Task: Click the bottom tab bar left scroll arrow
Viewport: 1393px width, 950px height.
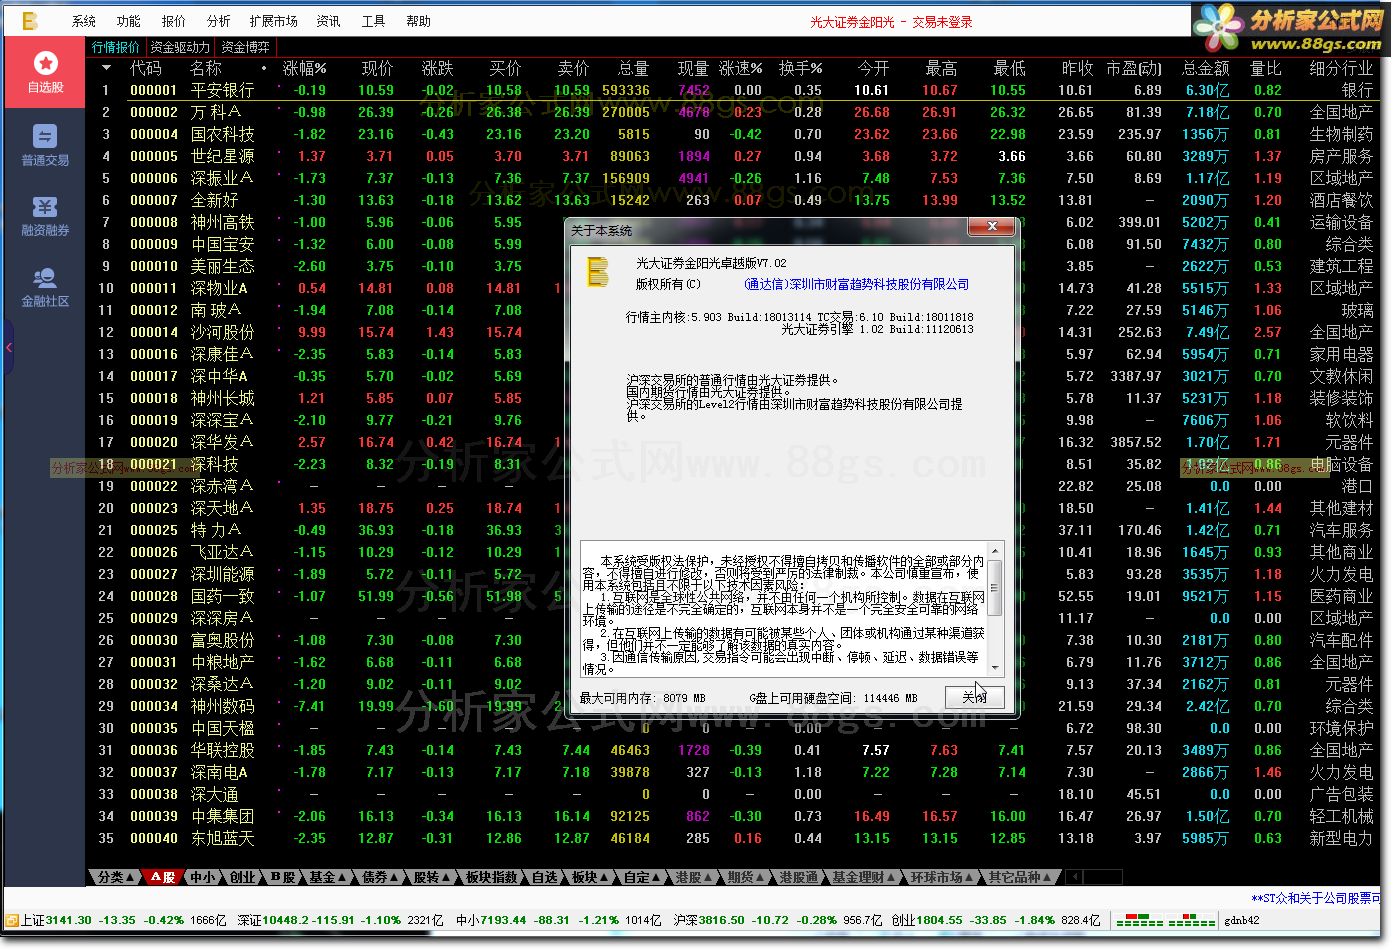Action: [x=1075, y=877]
